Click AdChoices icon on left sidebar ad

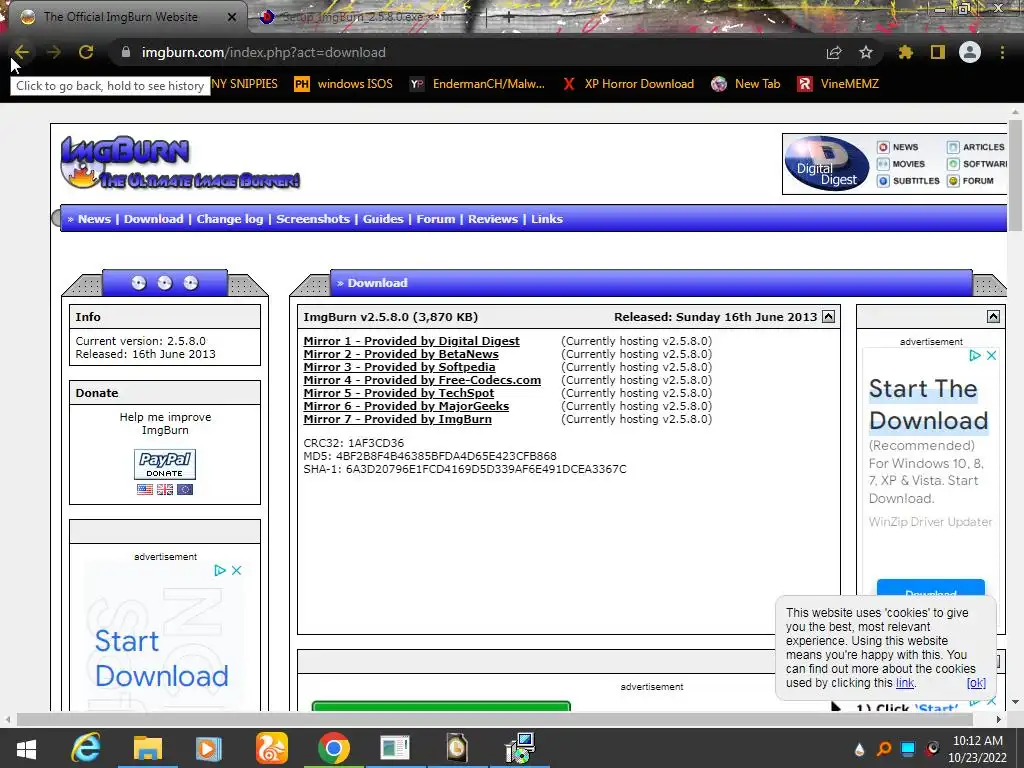(220, 570)
